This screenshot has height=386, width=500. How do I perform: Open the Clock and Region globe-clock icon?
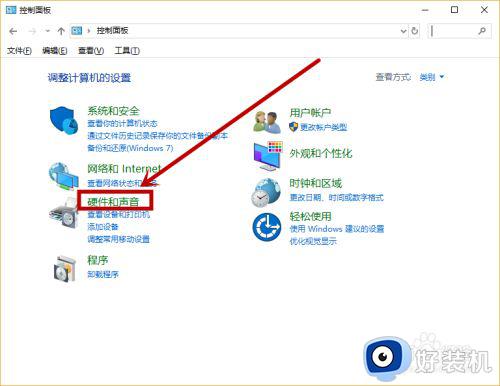[x=266, y=192]
